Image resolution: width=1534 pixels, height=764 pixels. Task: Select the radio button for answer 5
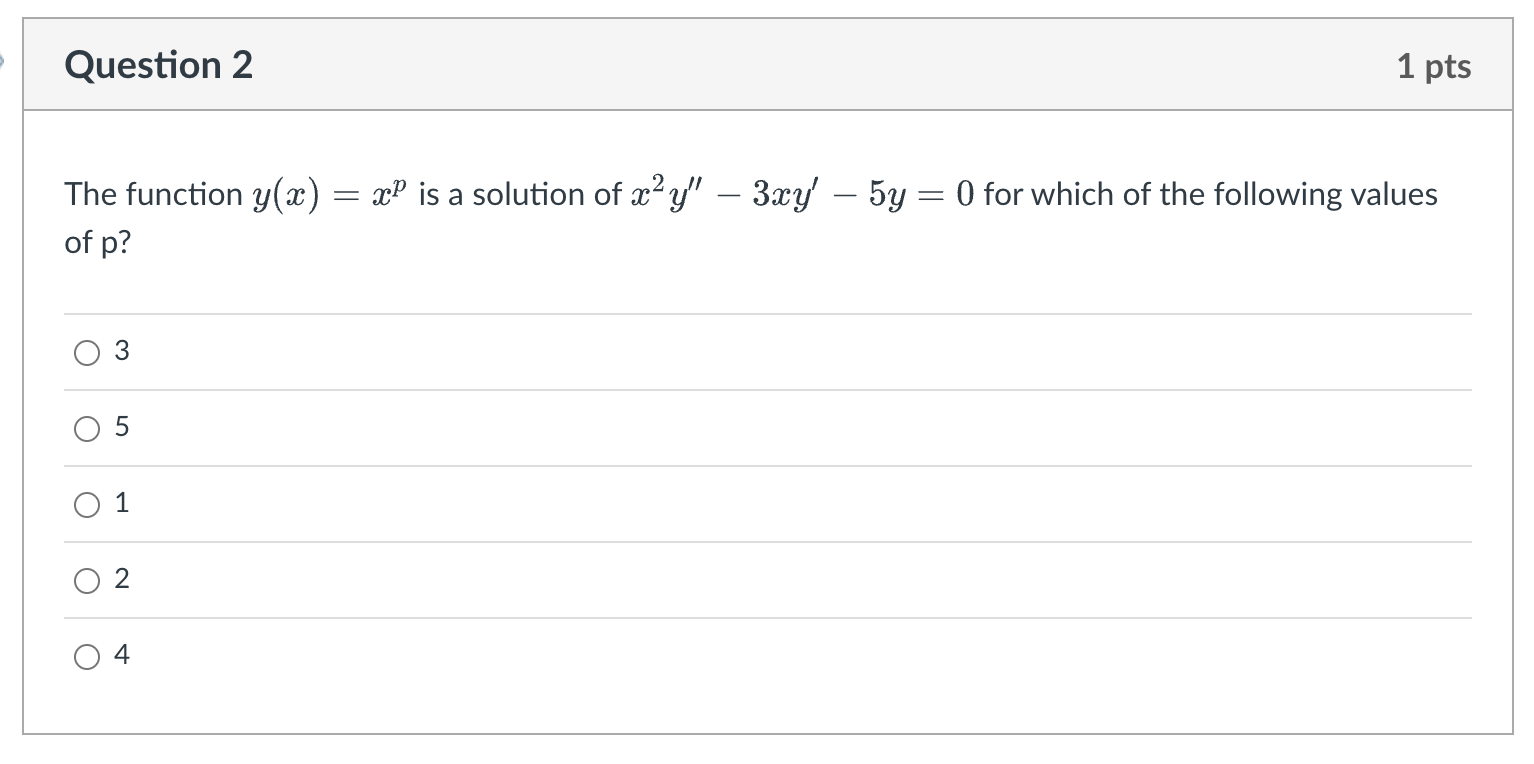tap(86, 428)
